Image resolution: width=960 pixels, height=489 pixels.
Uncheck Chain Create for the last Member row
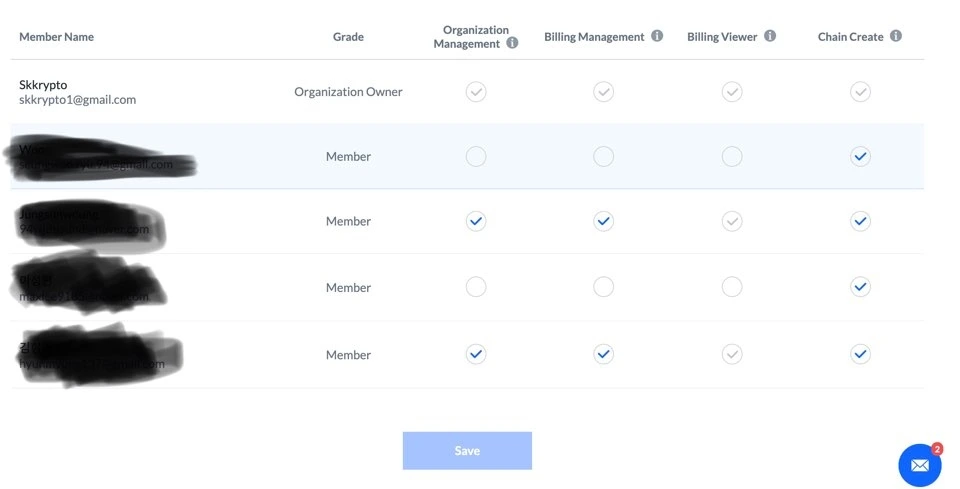pos(860,354)
